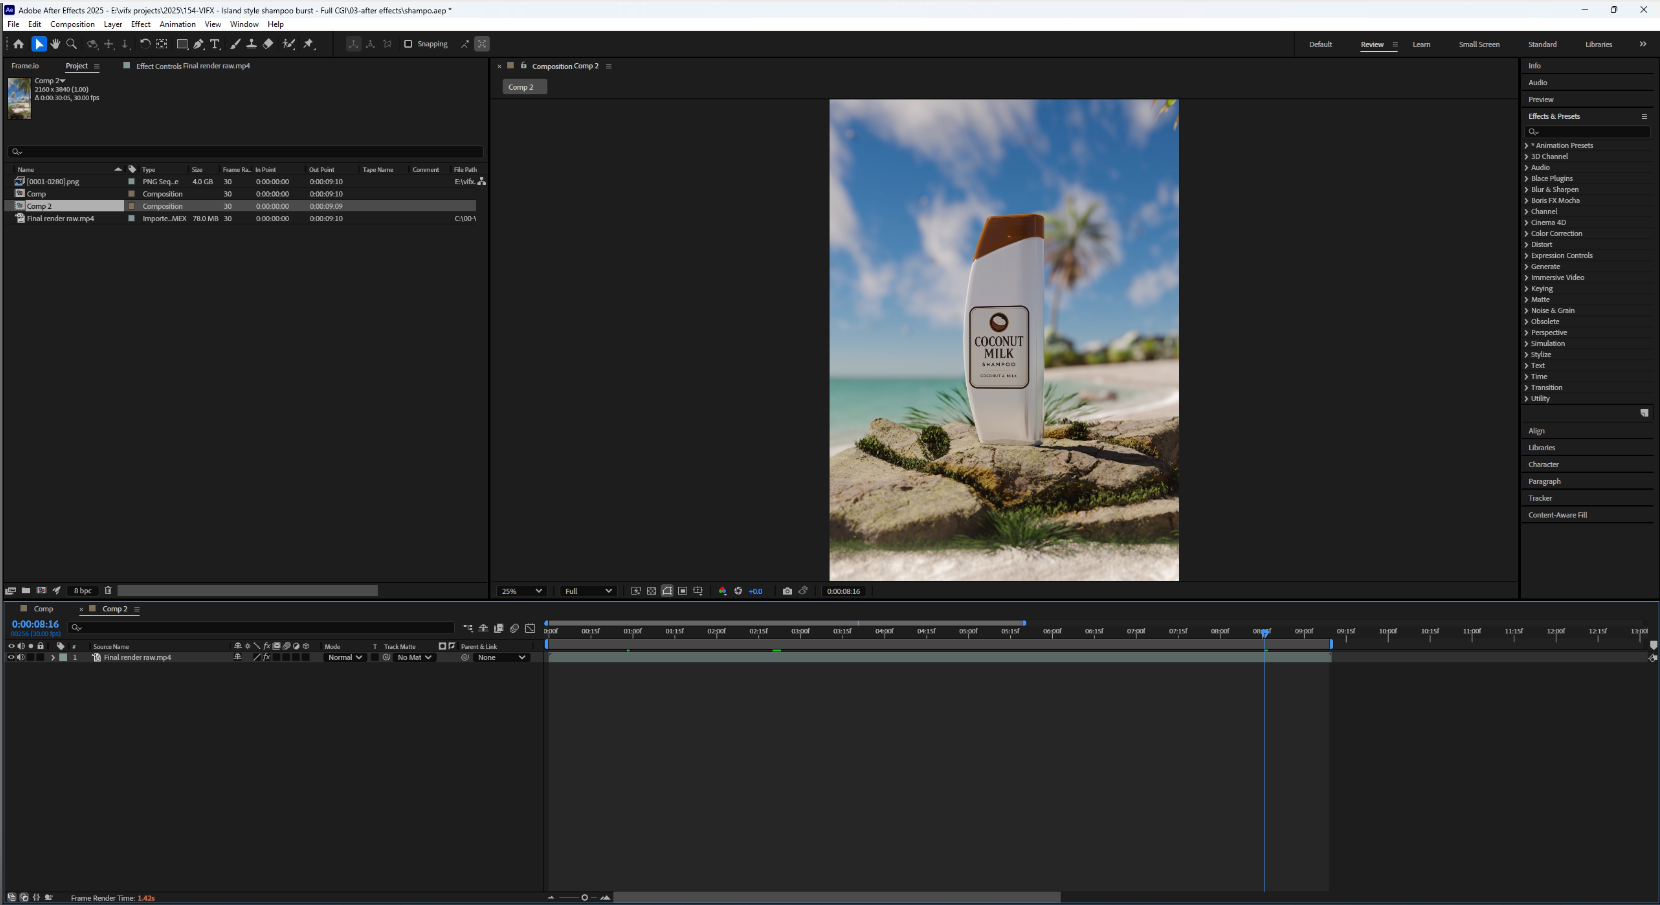Select the Puppet Pin tool
This screenshot has width=1660, height=905.
point(309,44)
